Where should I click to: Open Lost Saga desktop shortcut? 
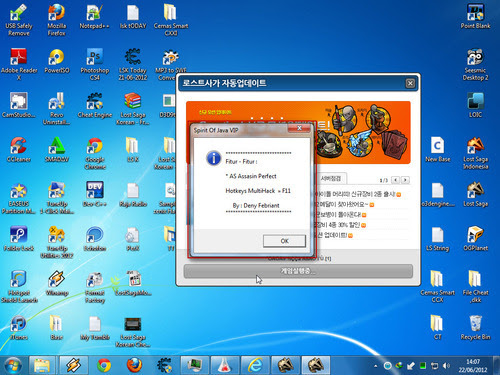475,194
